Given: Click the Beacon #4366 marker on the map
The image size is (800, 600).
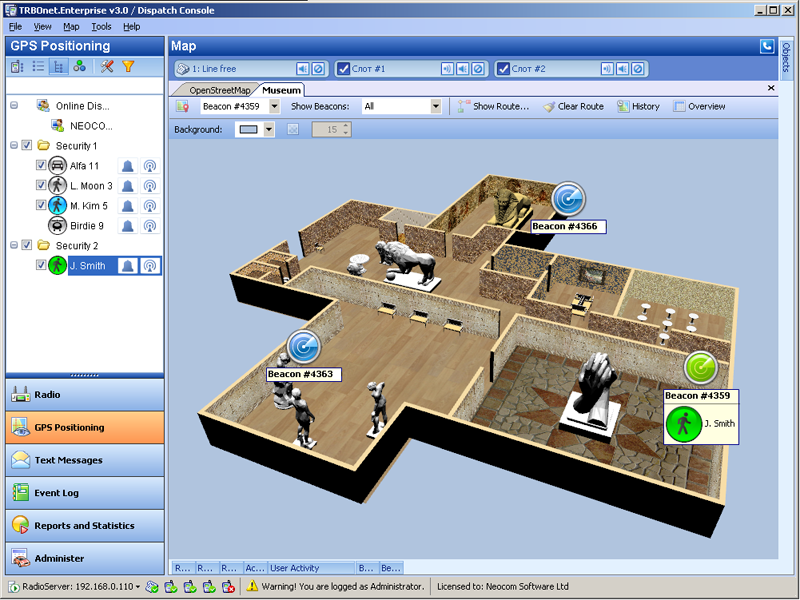Looking at the screenshot, I should click(x=568, y=198).
